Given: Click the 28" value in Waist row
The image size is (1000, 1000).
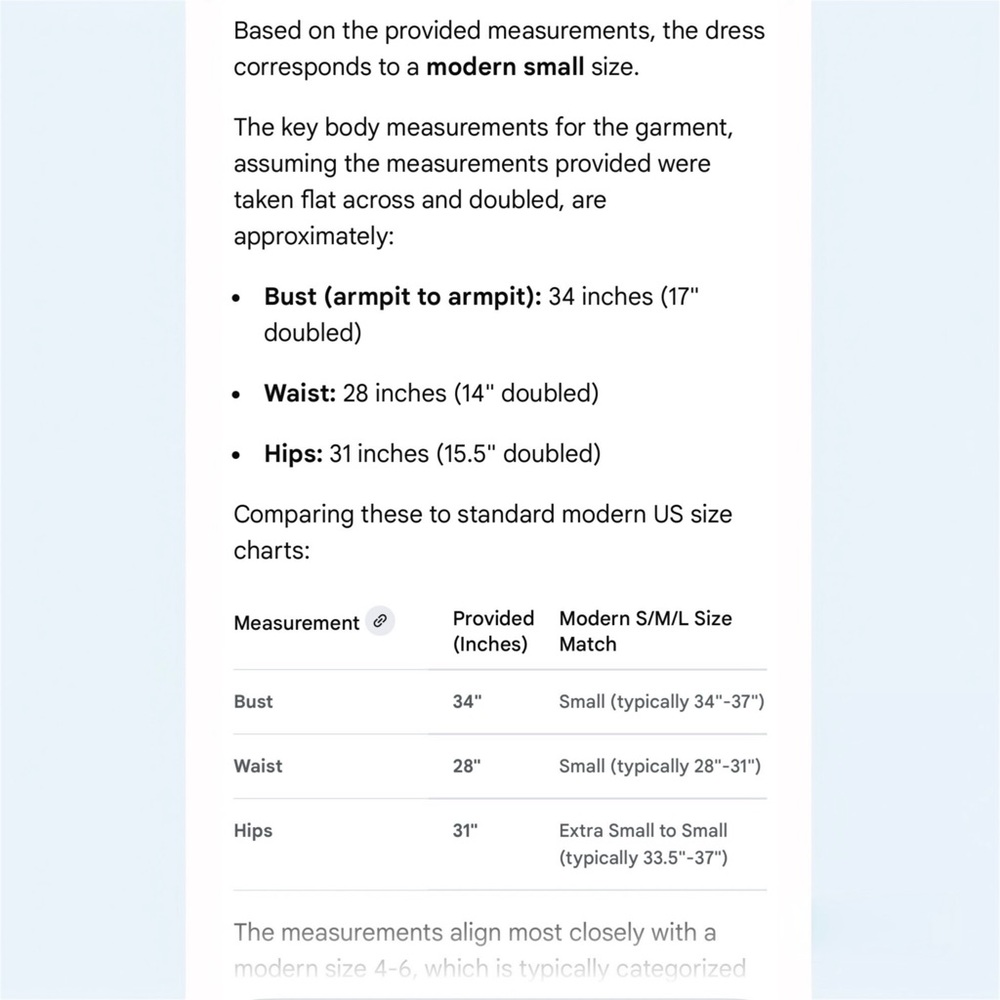Looking at the screenshot, I should coord(467,766).
